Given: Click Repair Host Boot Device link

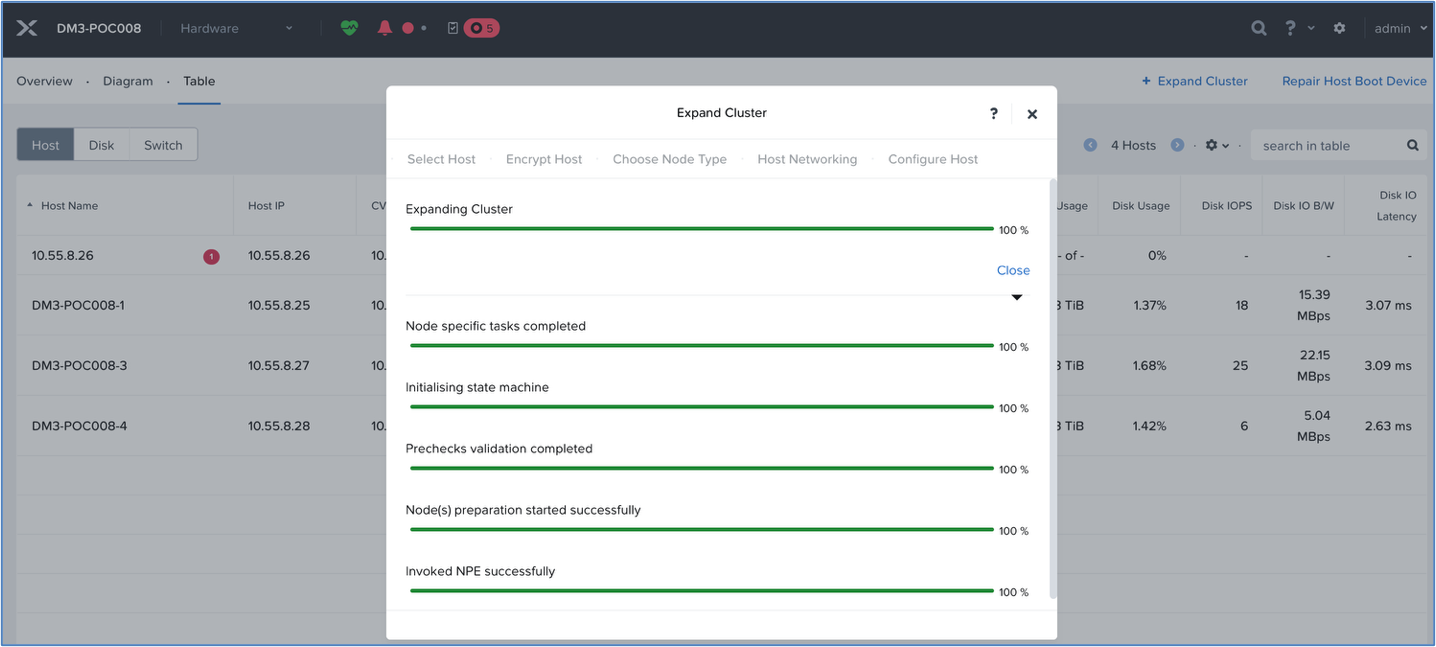Looking at the screenshot, I should [x=1354, y=81].
